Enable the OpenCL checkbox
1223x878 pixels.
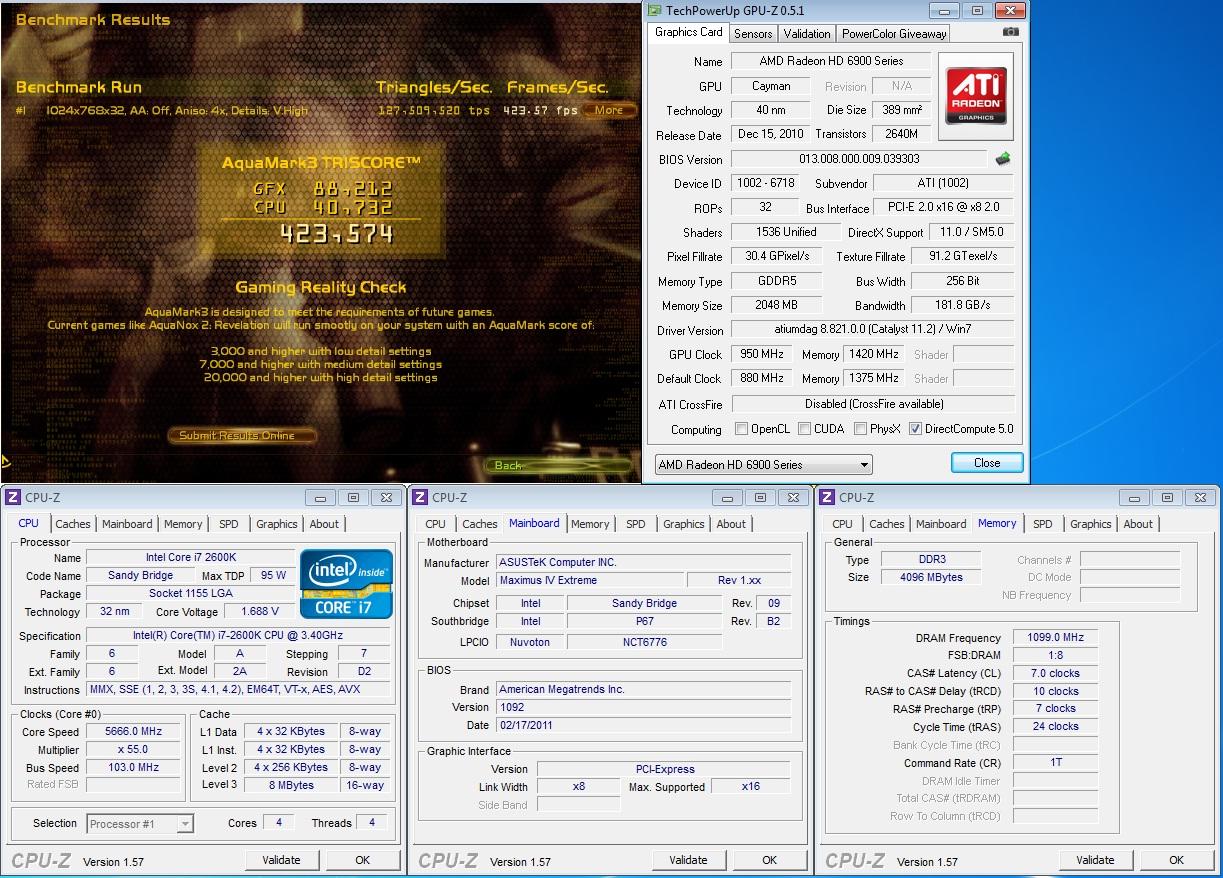point(741,429)
